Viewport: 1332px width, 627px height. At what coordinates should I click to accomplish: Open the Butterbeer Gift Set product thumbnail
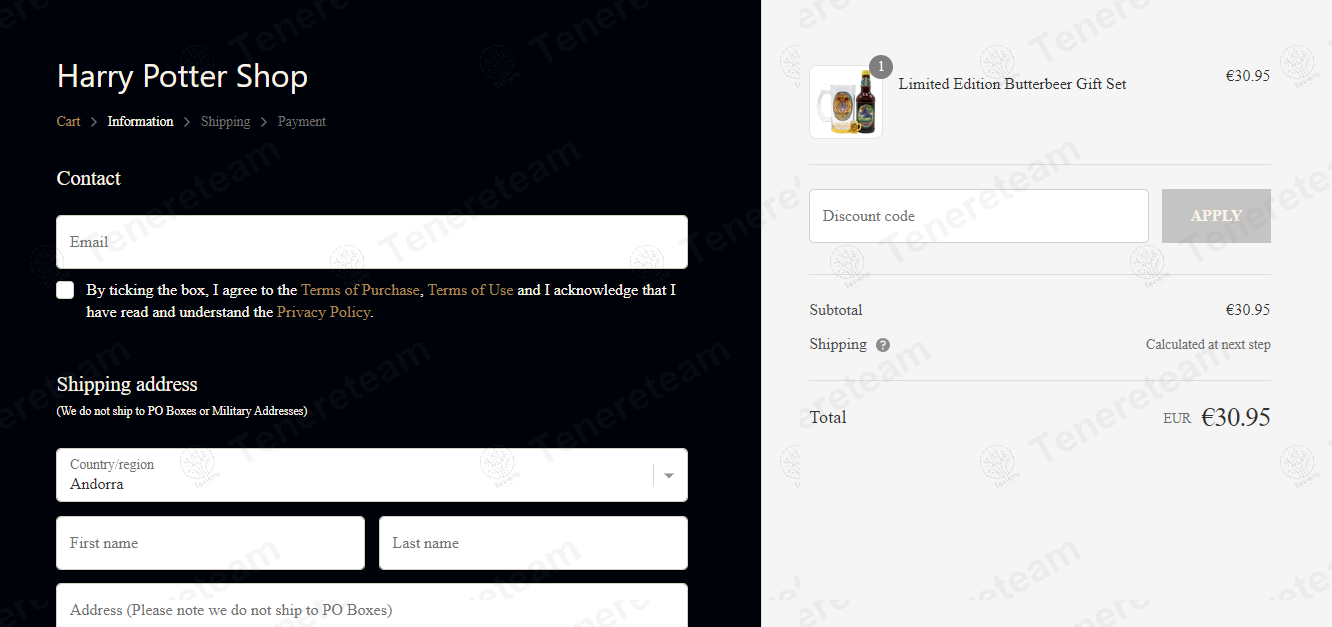[846, 102]
